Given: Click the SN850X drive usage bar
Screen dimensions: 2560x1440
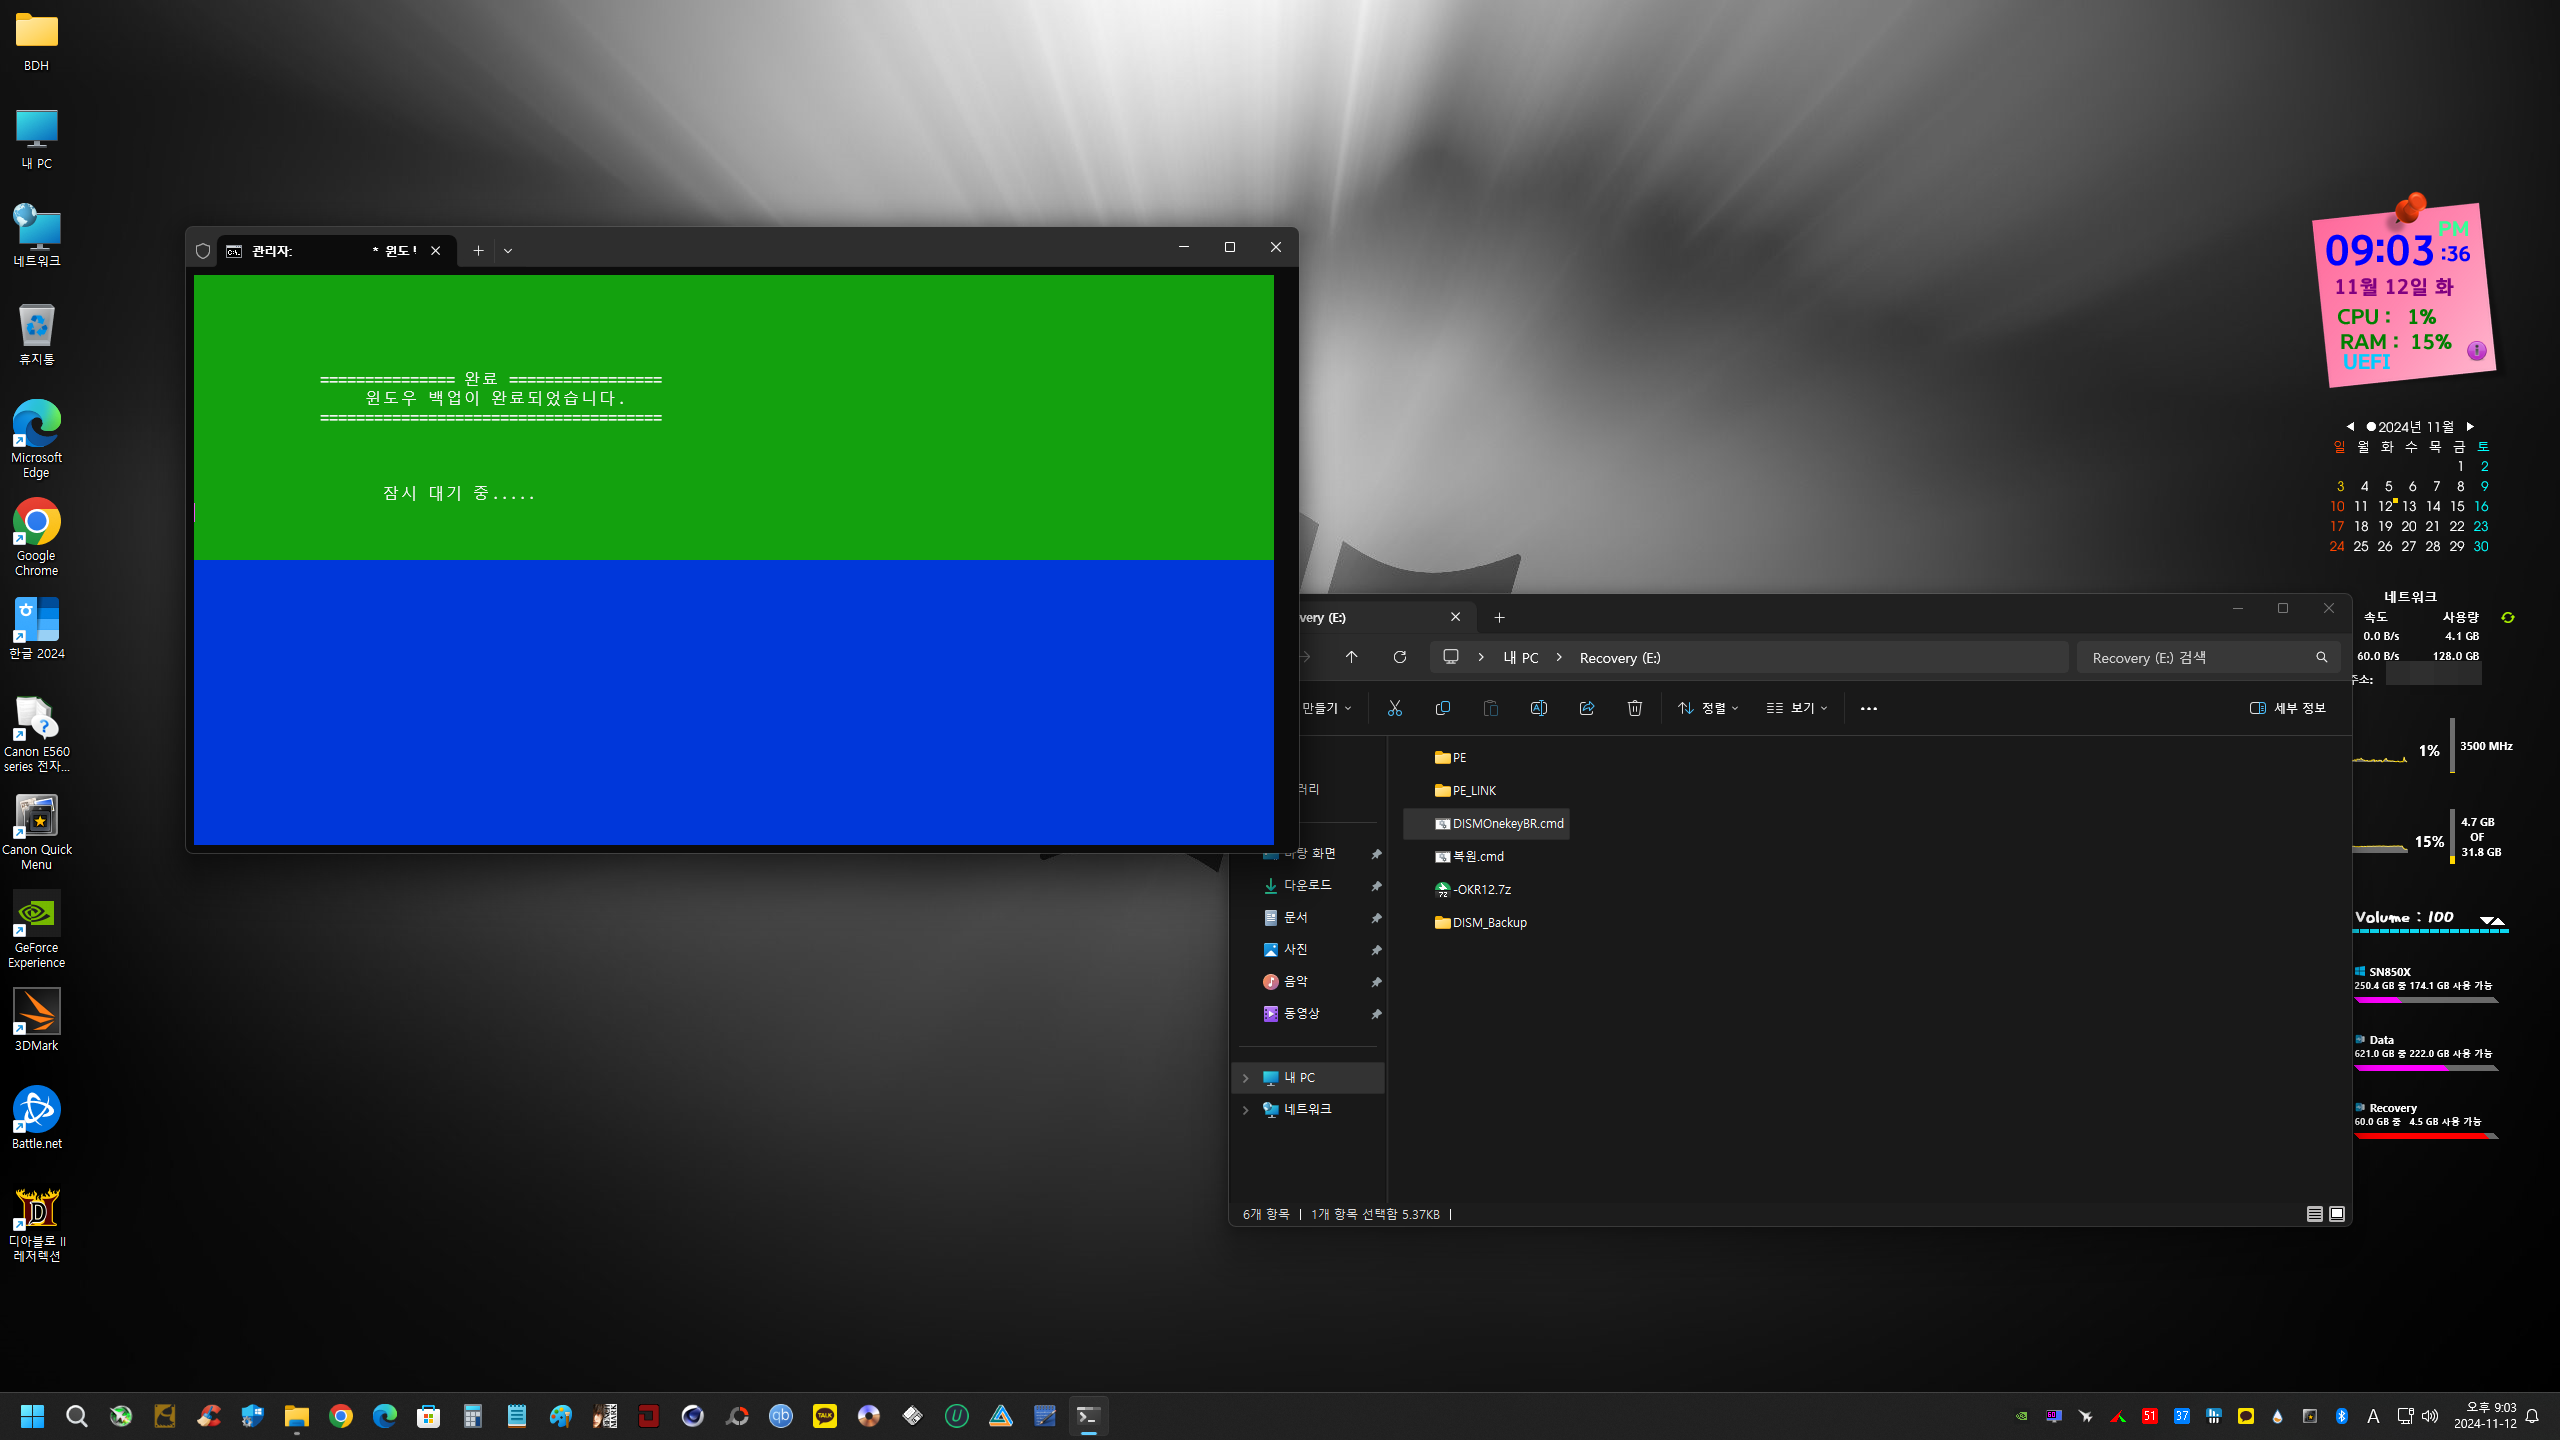Looking at the screenshot, I should 2426,1000.
